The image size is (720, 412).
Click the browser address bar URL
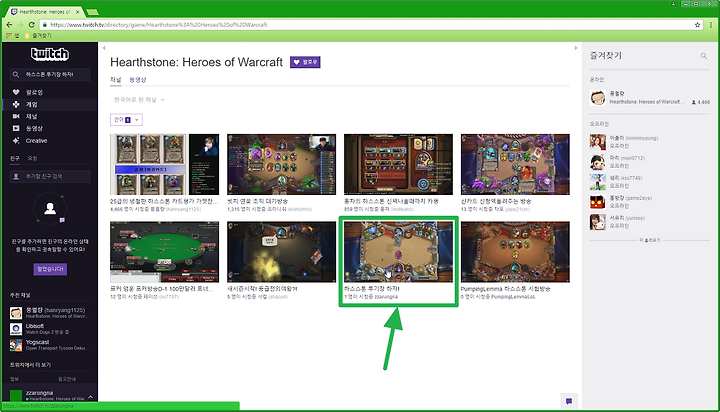(x=158, y=25)
